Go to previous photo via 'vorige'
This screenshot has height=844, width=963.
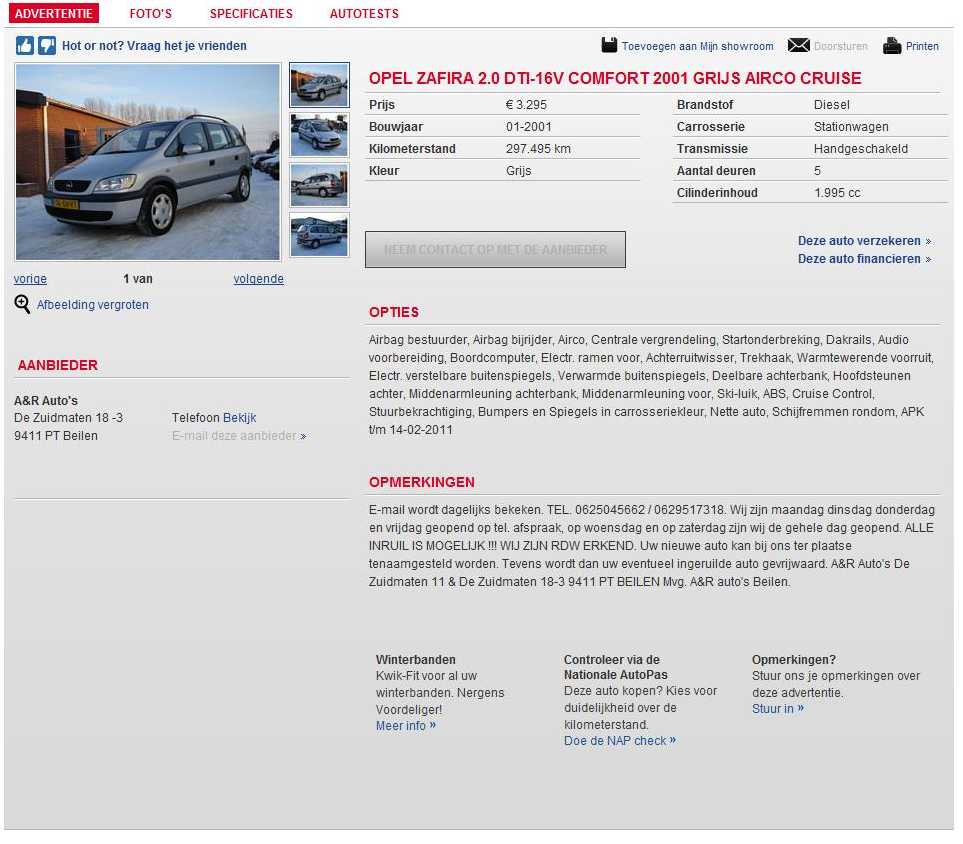30,279
